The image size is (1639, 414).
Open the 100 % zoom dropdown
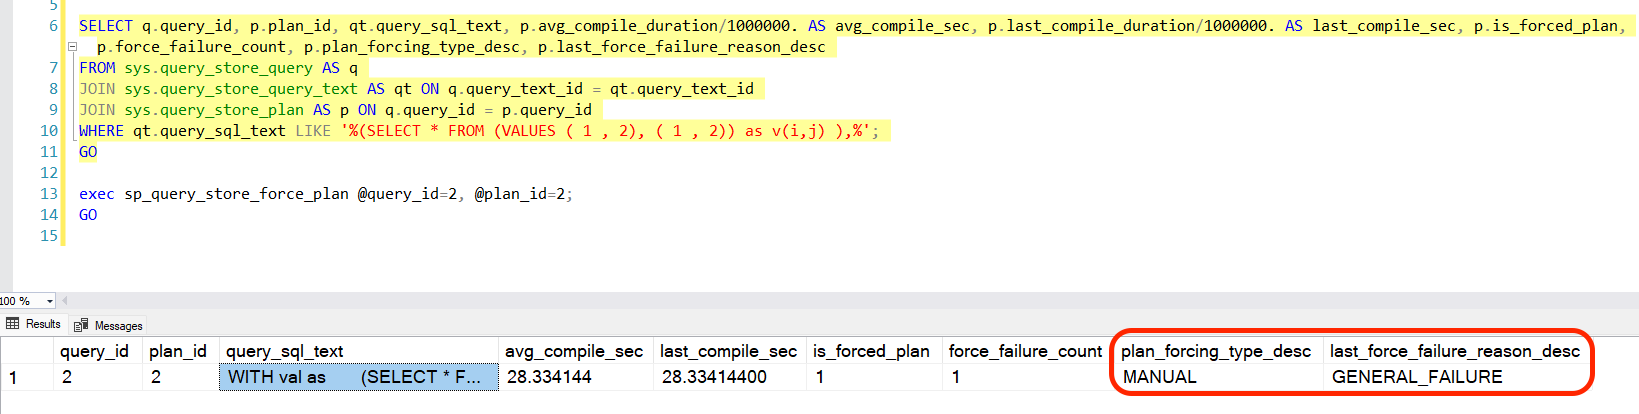point(50,301)
